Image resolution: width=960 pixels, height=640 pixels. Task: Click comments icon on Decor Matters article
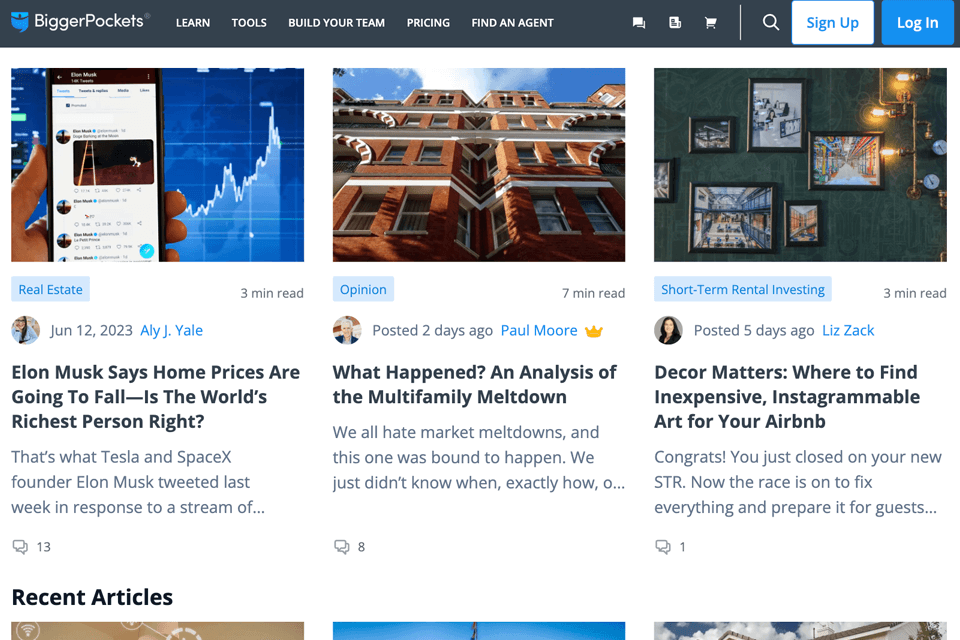[x=663, y=546]
